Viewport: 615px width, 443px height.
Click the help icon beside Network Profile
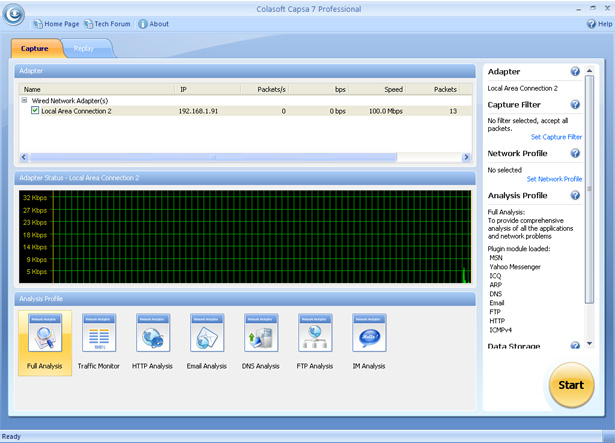[x=575, y=153]
